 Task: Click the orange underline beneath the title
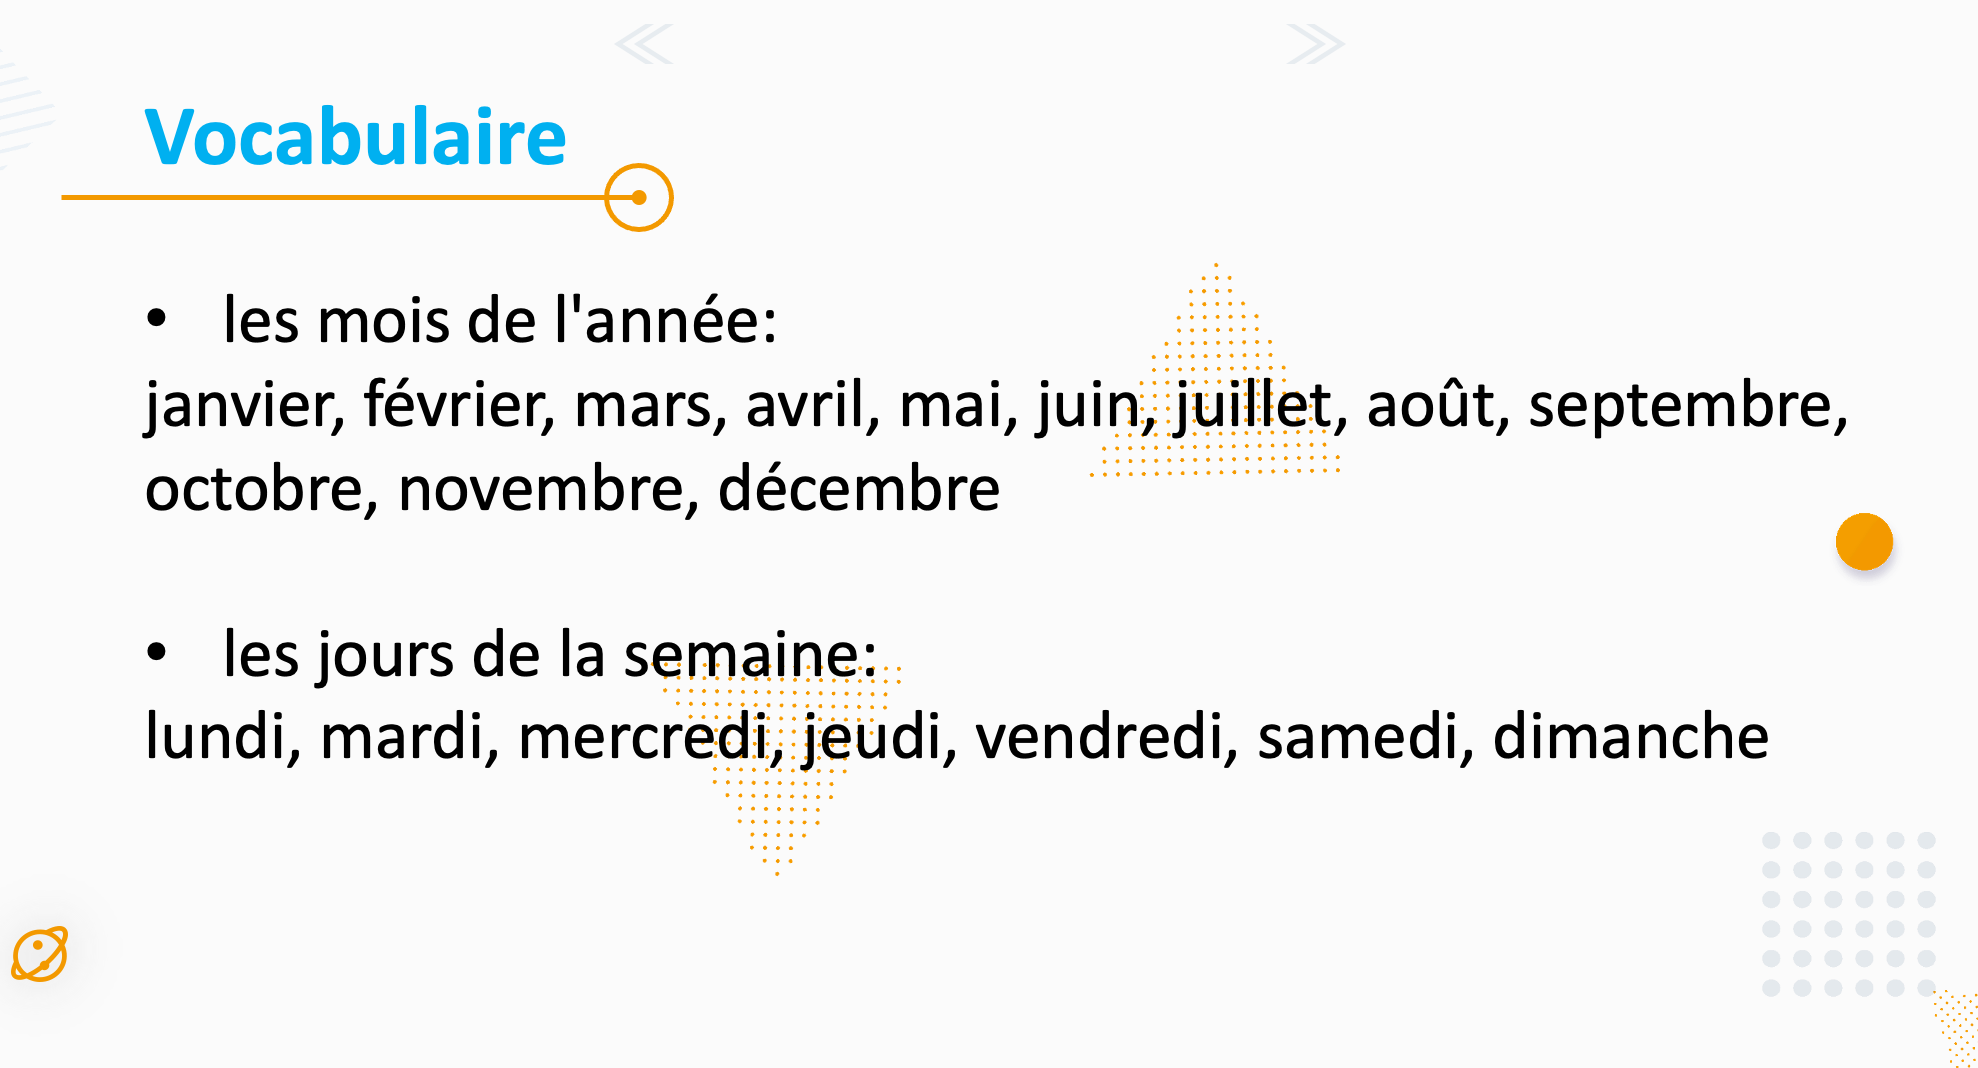tap(330, 198)
